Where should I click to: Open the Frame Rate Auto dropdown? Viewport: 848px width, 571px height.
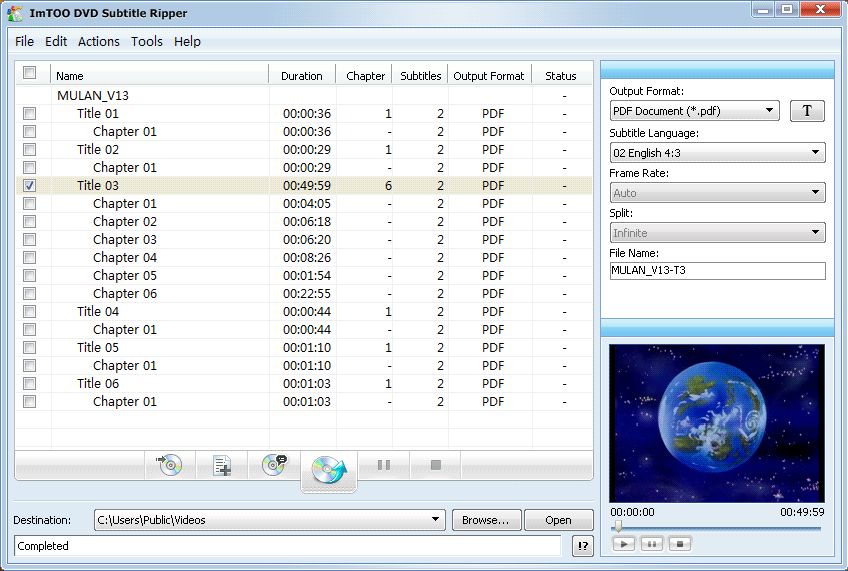[717, 192]
